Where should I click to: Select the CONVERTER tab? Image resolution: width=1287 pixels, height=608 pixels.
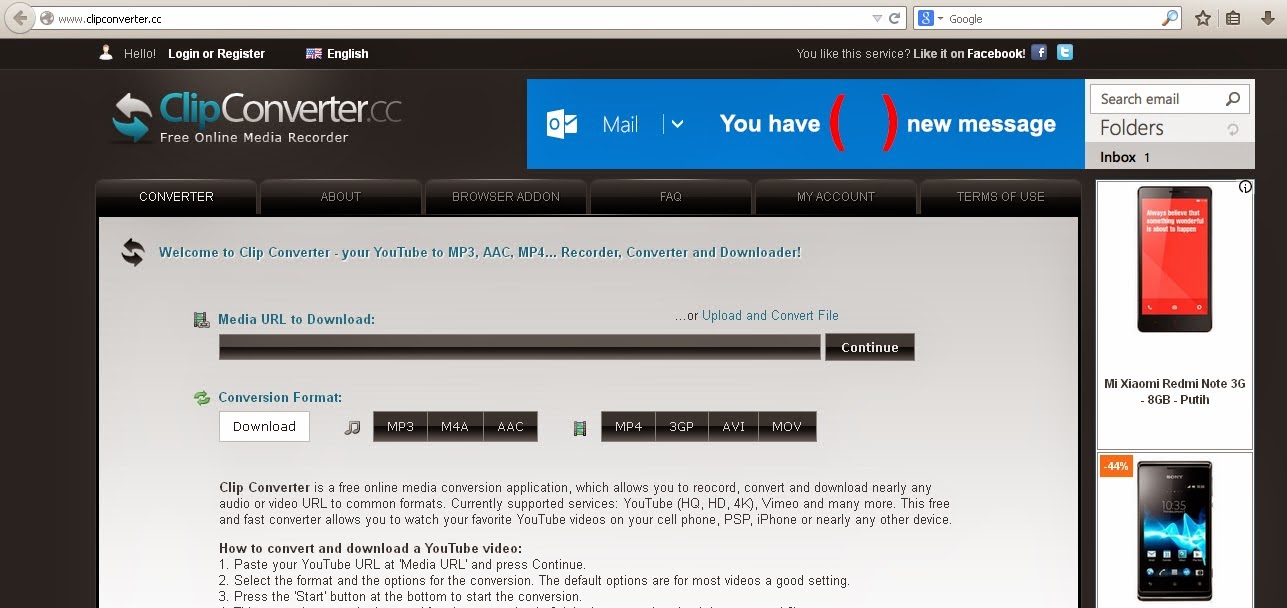point(176,197)
